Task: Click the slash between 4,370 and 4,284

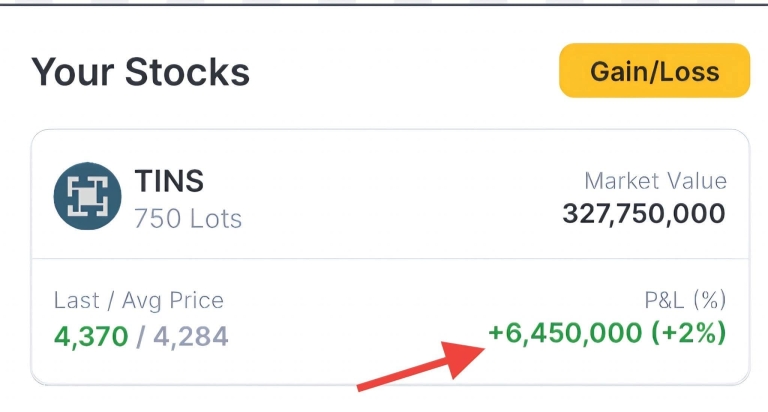Action: click(141, 335)
